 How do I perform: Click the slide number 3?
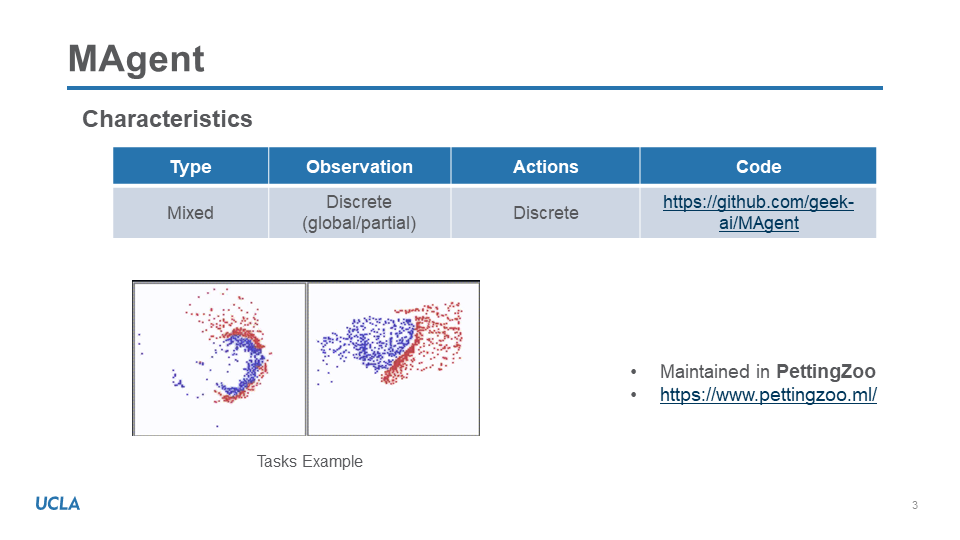point(914,505)
